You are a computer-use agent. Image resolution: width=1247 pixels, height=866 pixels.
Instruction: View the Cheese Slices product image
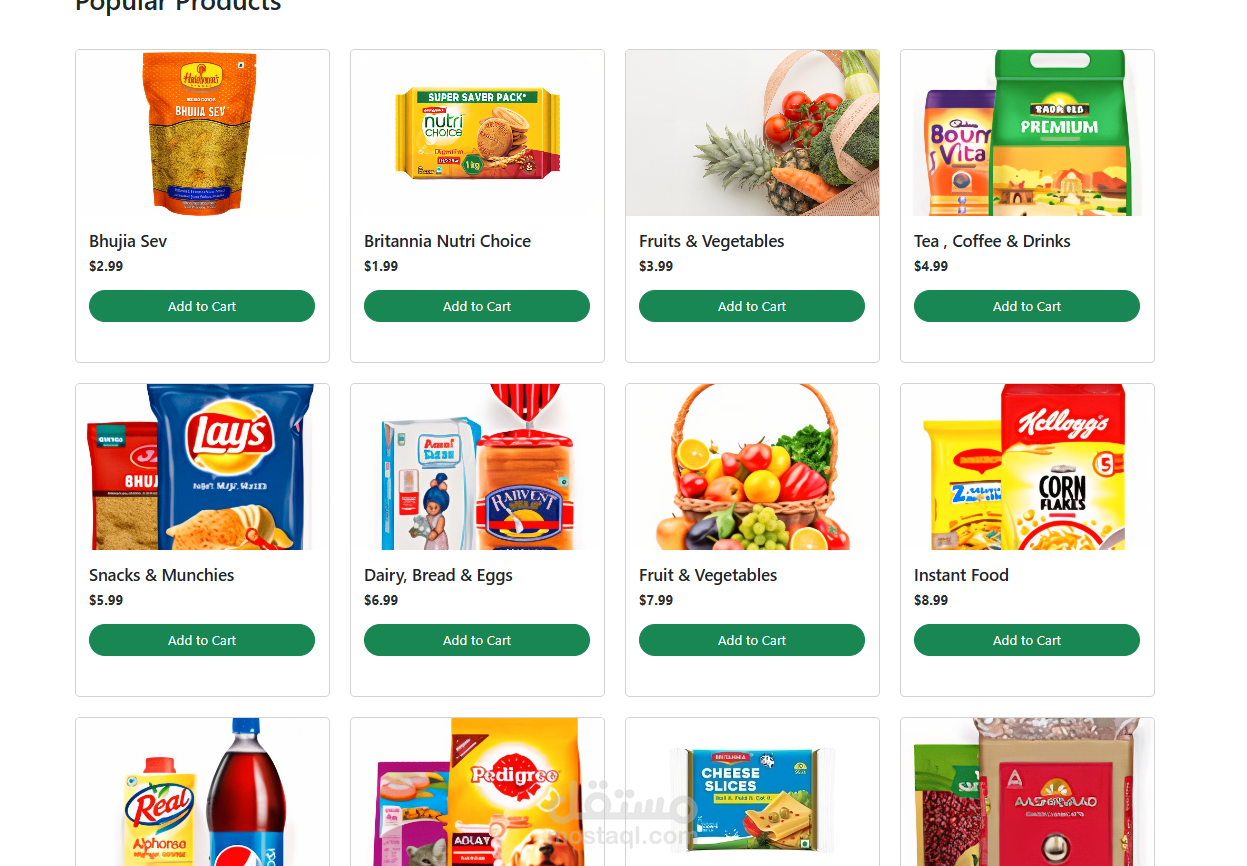(752, 792)
